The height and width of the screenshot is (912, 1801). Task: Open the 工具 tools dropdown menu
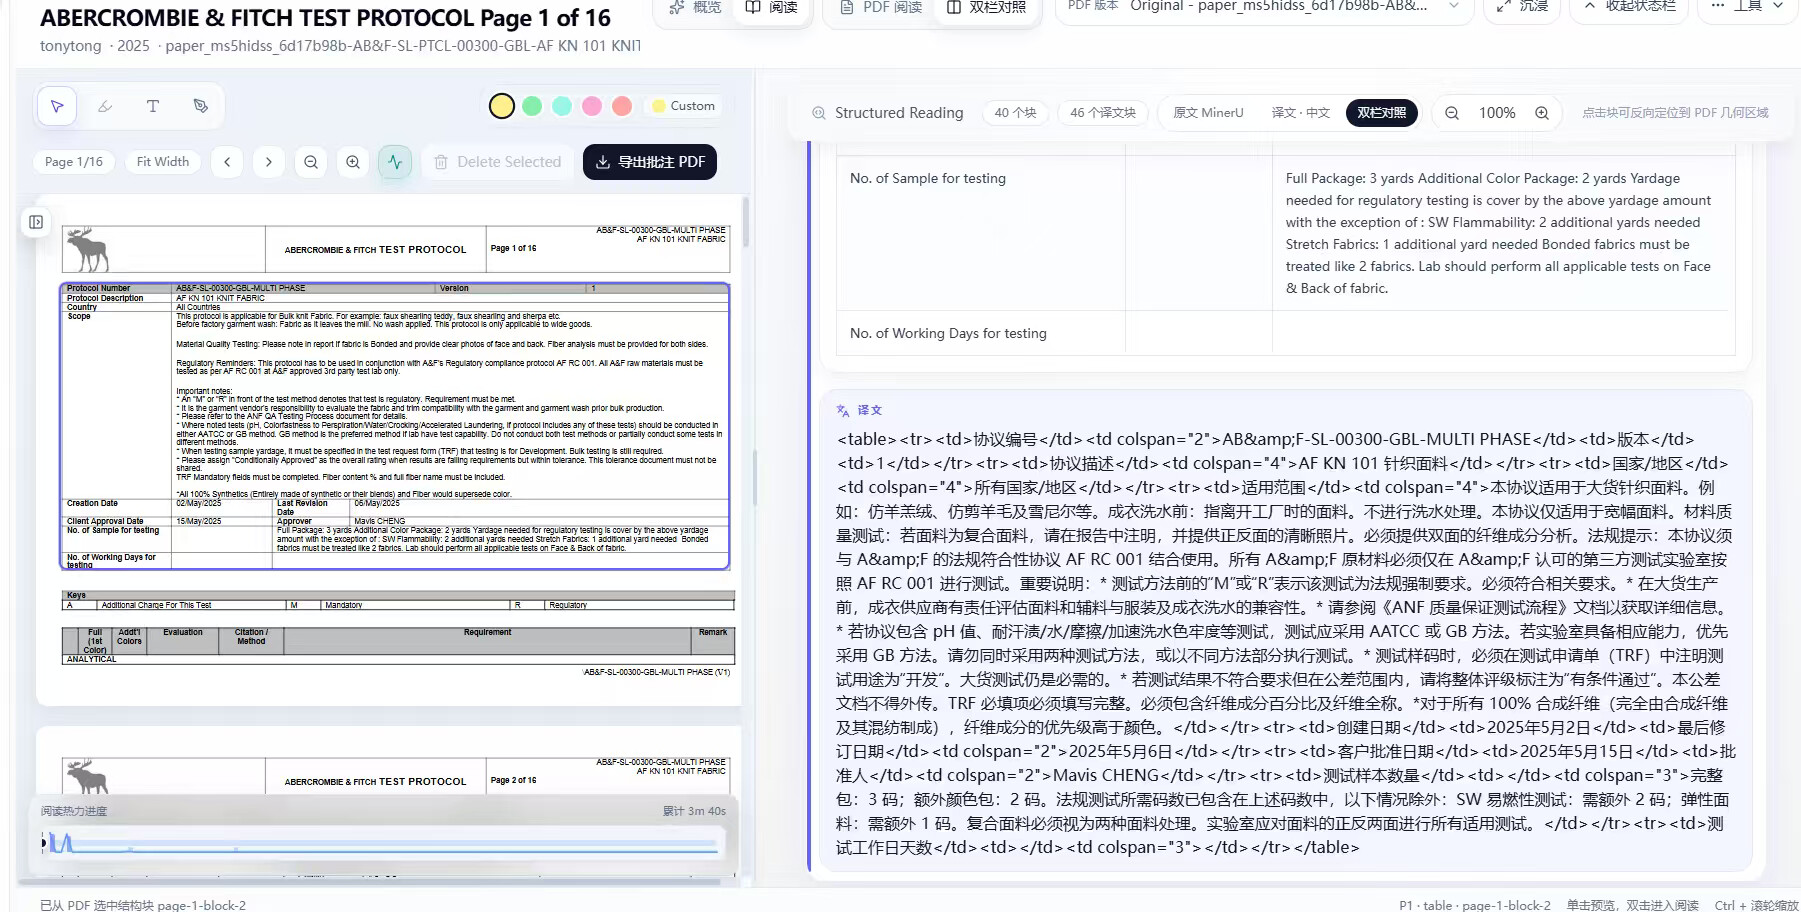pyautogui.click(x=1747, y=7)
